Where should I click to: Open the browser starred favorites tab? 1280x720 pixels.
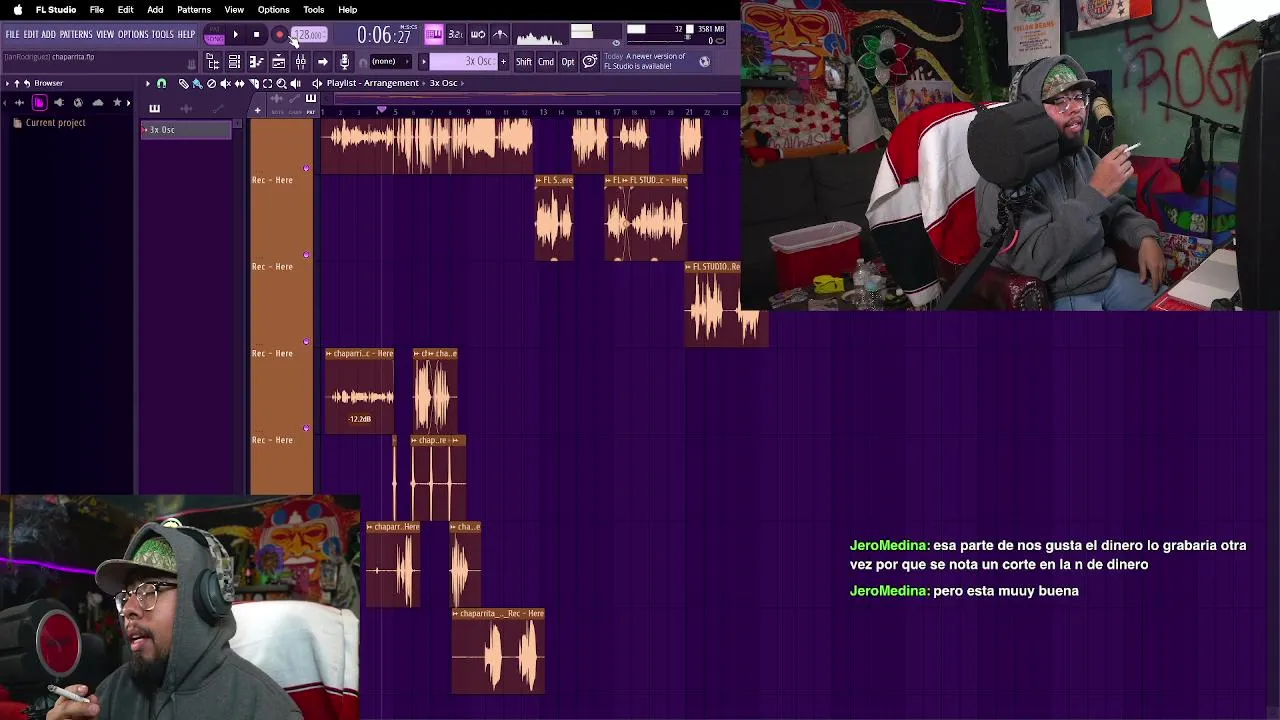117,103
